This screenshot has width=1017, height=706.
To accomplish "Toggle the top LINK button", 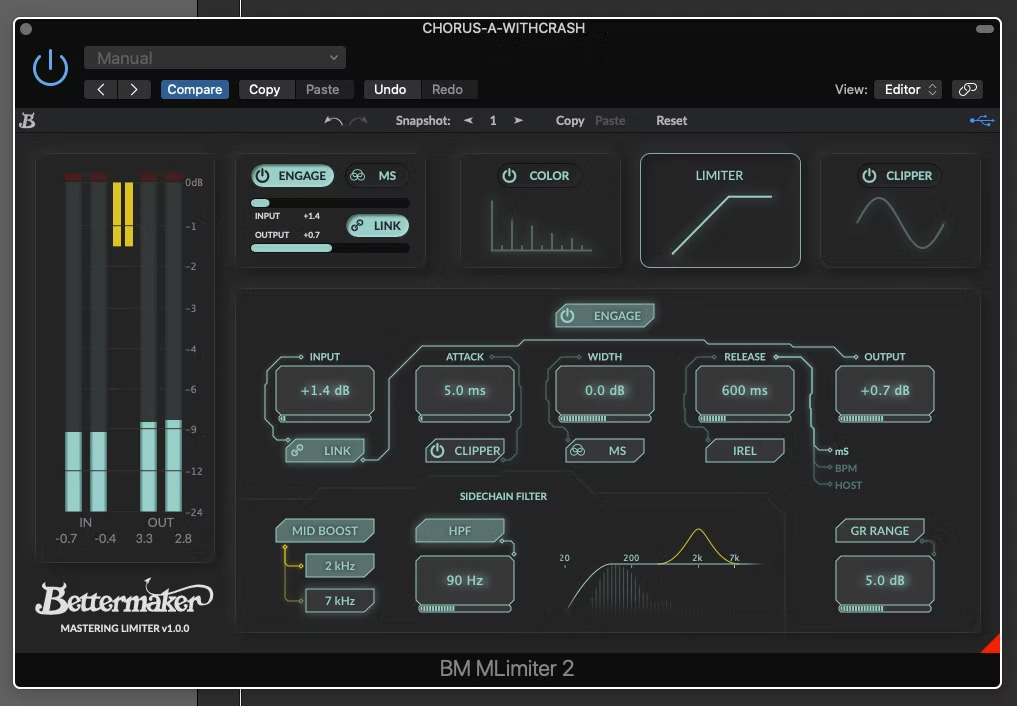I will (377, 226).
